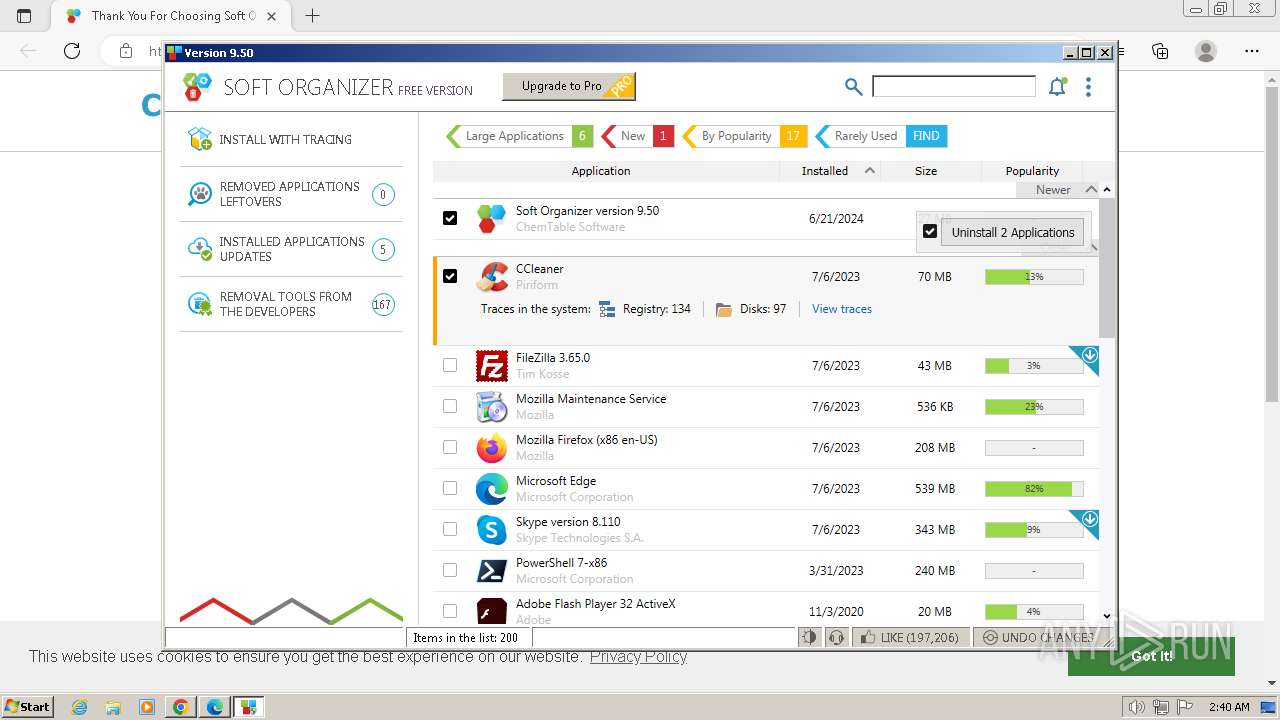Check the Mozilla Maintenance Service checkbox
The image size is (1280, 720).
[450, 406]
